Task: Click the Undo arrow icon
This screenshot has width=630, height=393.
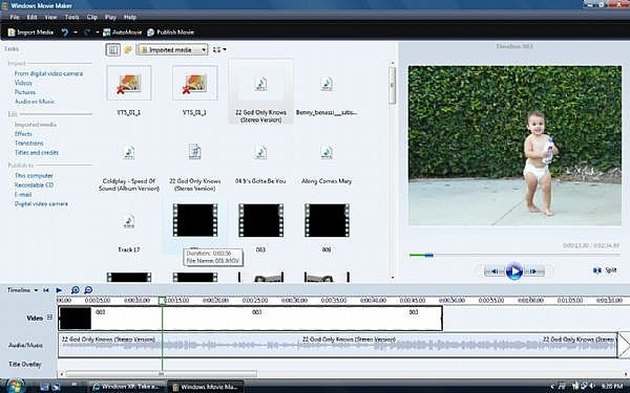Action: [x=65, y=32]
